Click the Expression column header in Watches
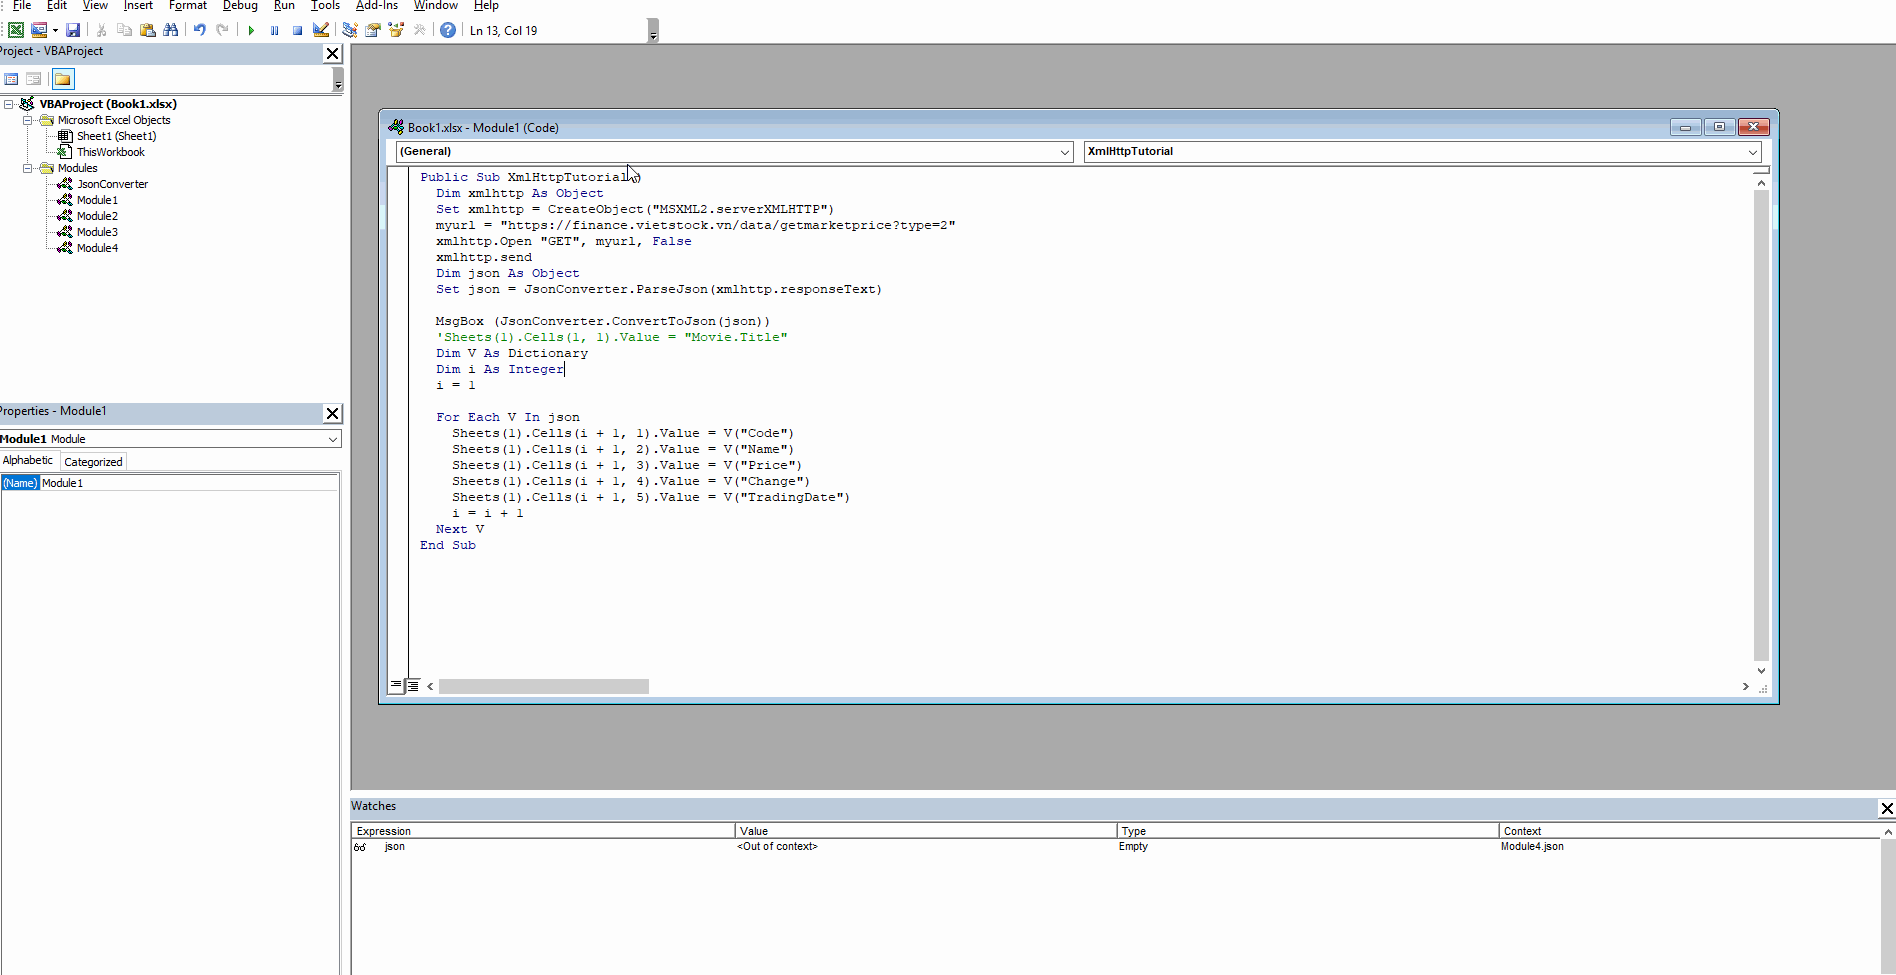Viewport: 1896px width, 975px height. pos(543,831)
